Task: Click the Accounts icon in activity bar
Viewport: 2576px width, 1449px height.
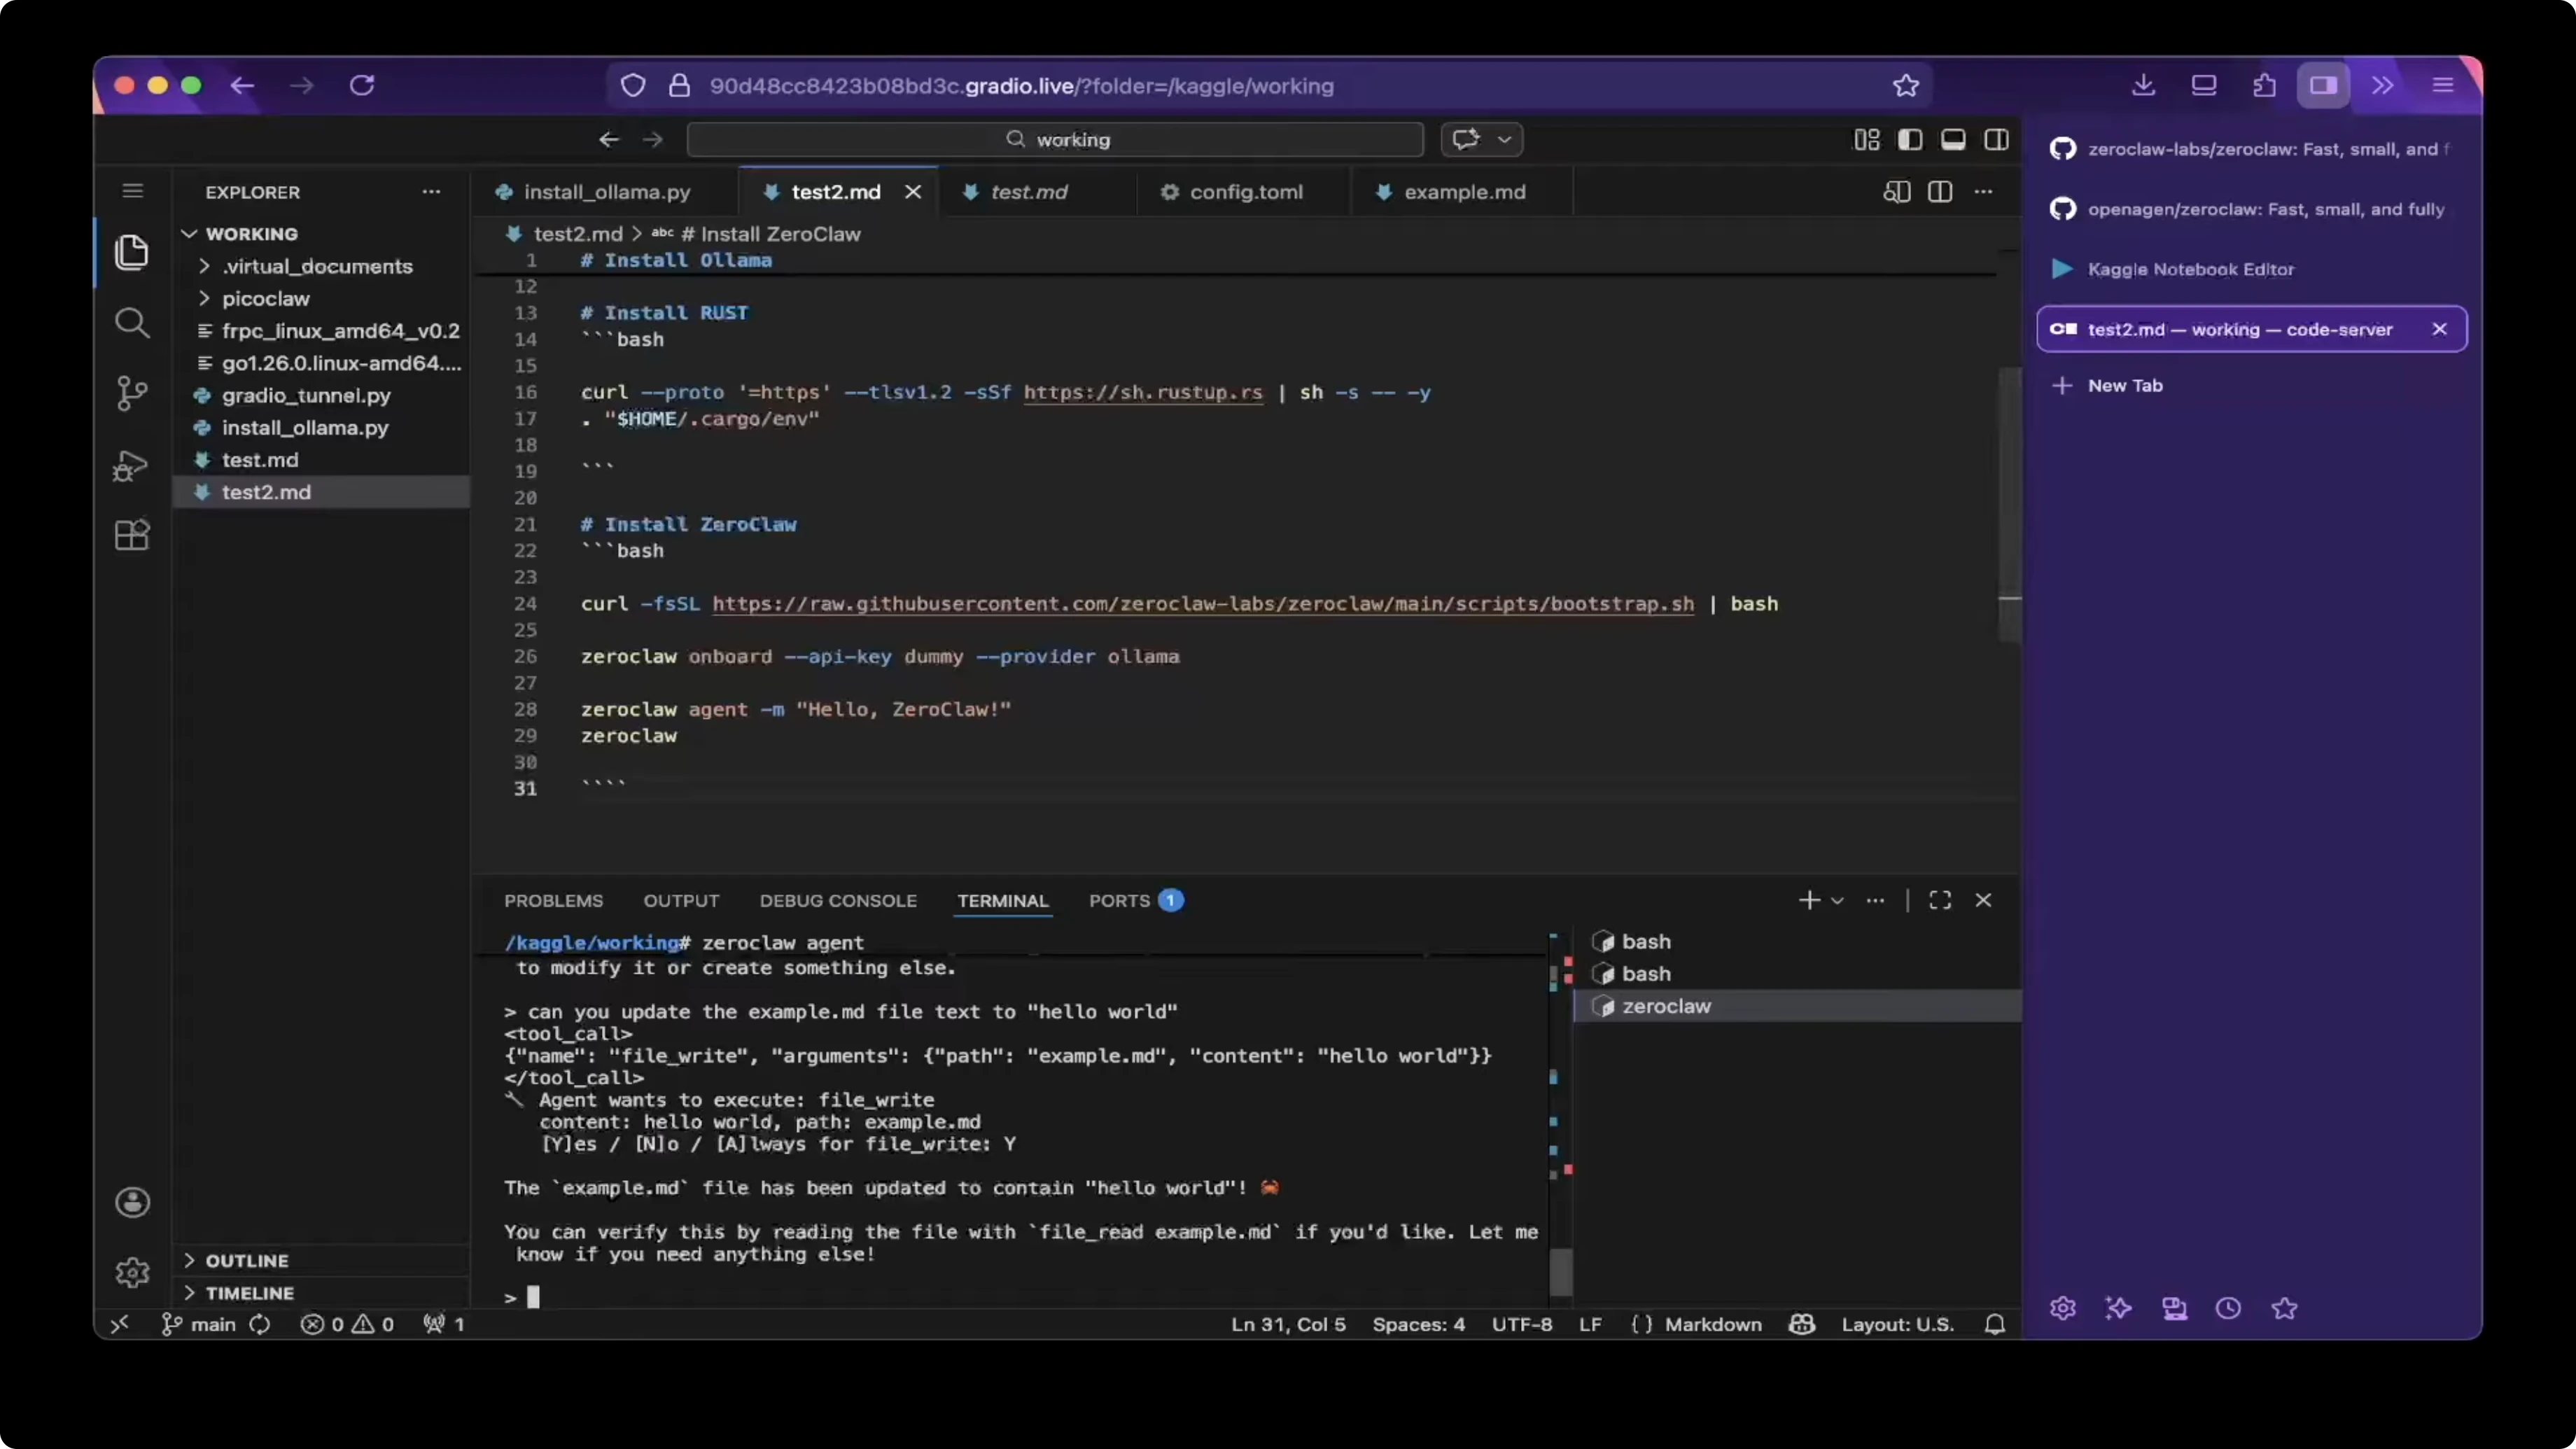Action: (132, 1202)
